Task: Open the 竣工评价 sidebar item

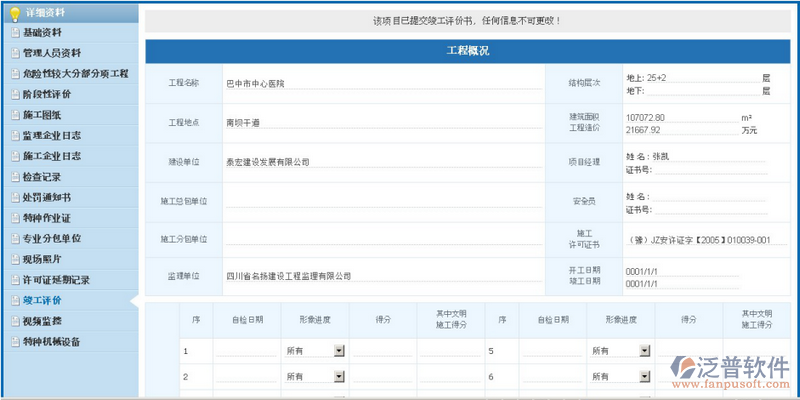Action: coord(42,300)
